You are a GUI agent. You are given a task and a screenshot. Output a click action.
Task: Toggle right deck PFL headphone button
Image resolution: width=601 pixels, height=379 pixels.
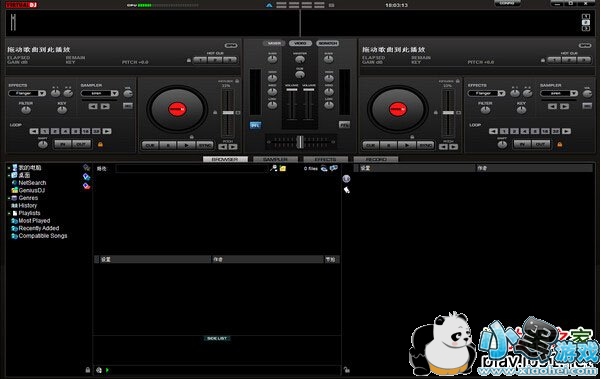[344, 125]
